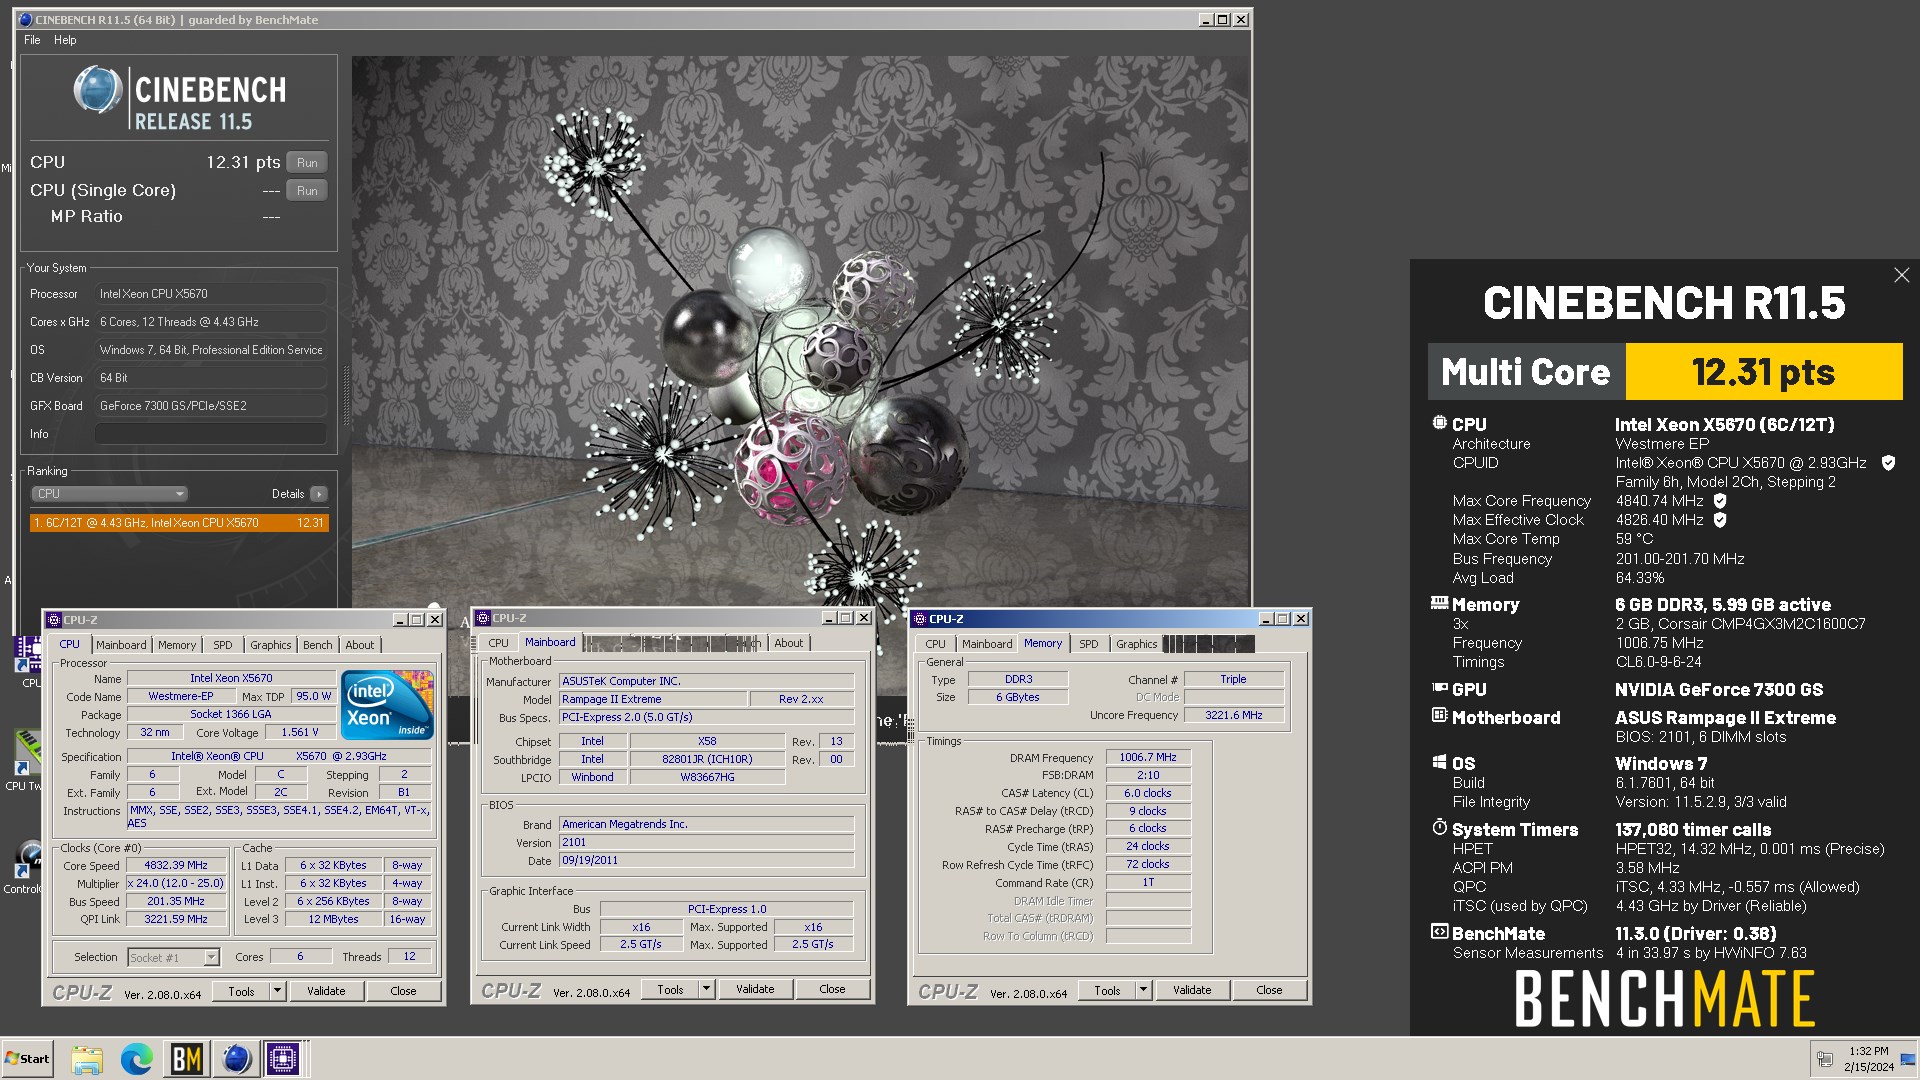Click the Windows logo icon beside OS
The width and height of the screenshot is (1920, 1080).
tap(1439, 762)
